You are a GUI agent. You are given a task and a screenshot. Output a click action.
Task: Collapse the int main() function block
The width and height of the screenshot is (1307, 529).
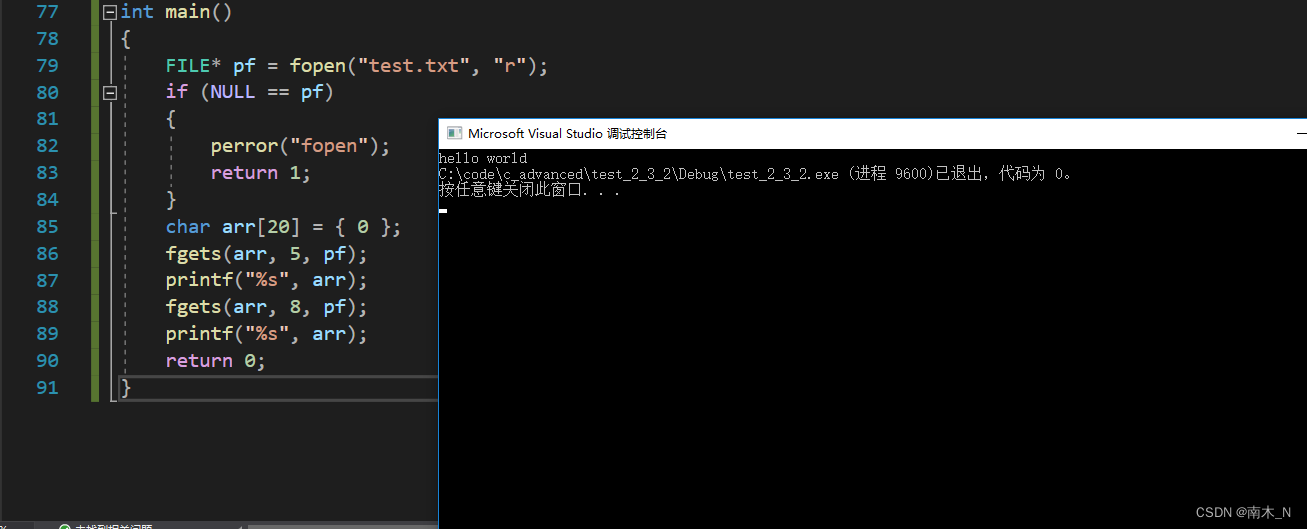(110, 12)
